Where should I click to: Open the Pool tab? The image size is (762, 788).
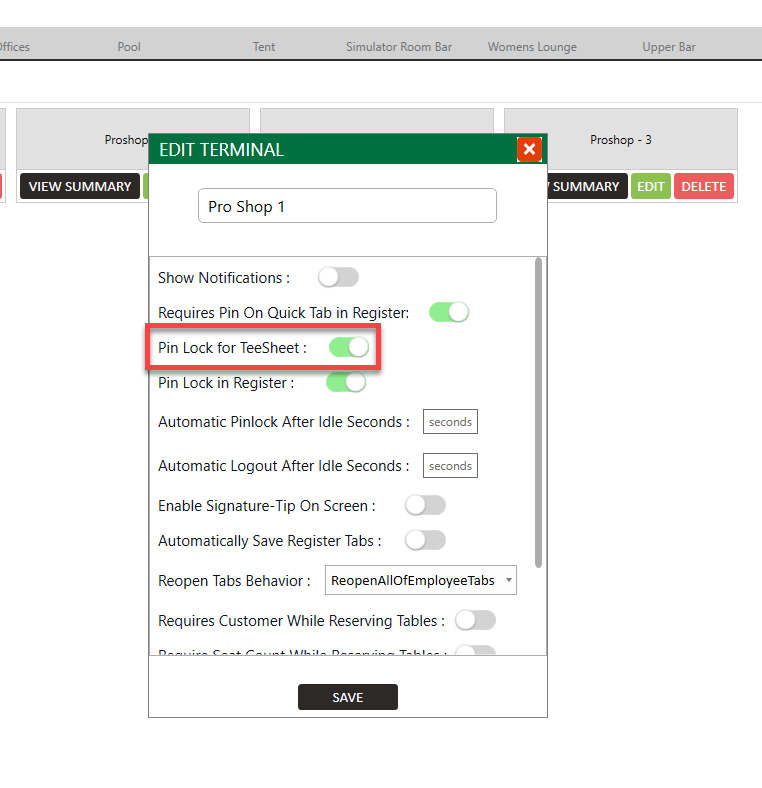tap(129, 47)
